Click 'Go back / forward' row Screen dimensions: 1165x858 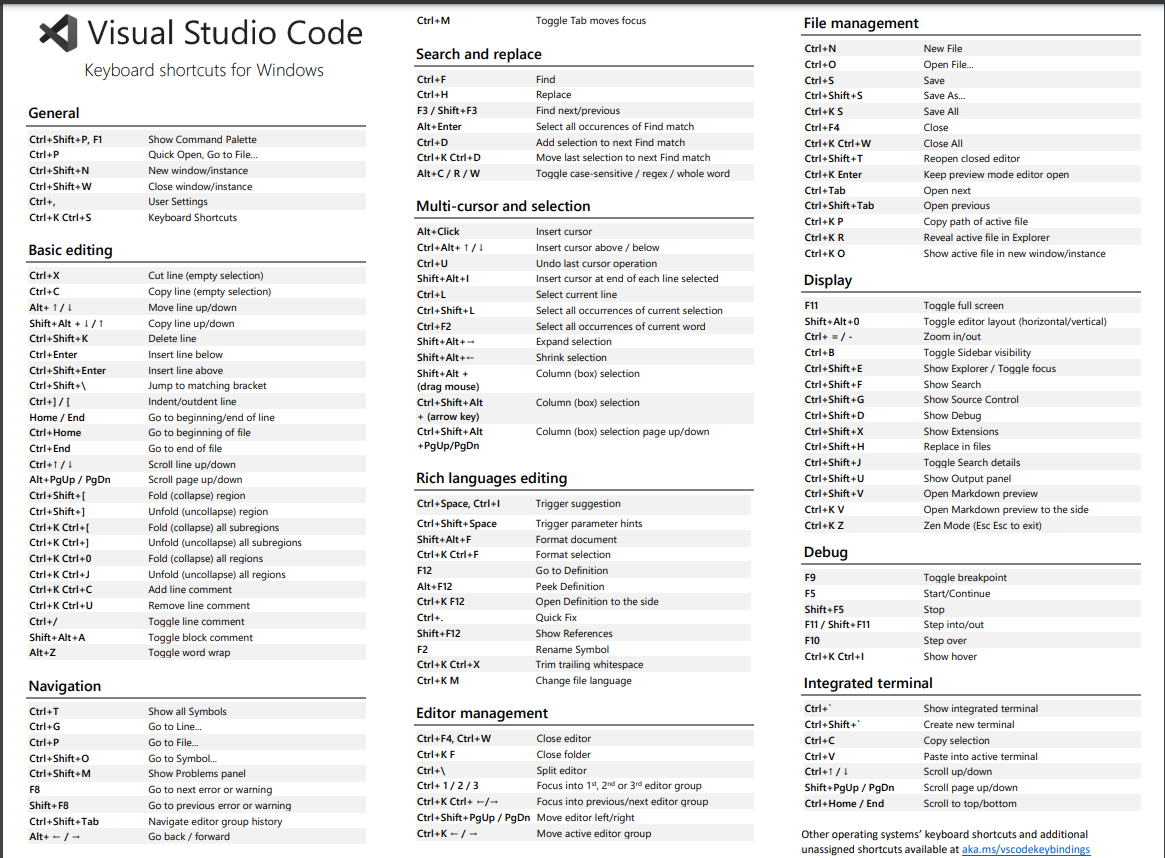pos(189,836)
